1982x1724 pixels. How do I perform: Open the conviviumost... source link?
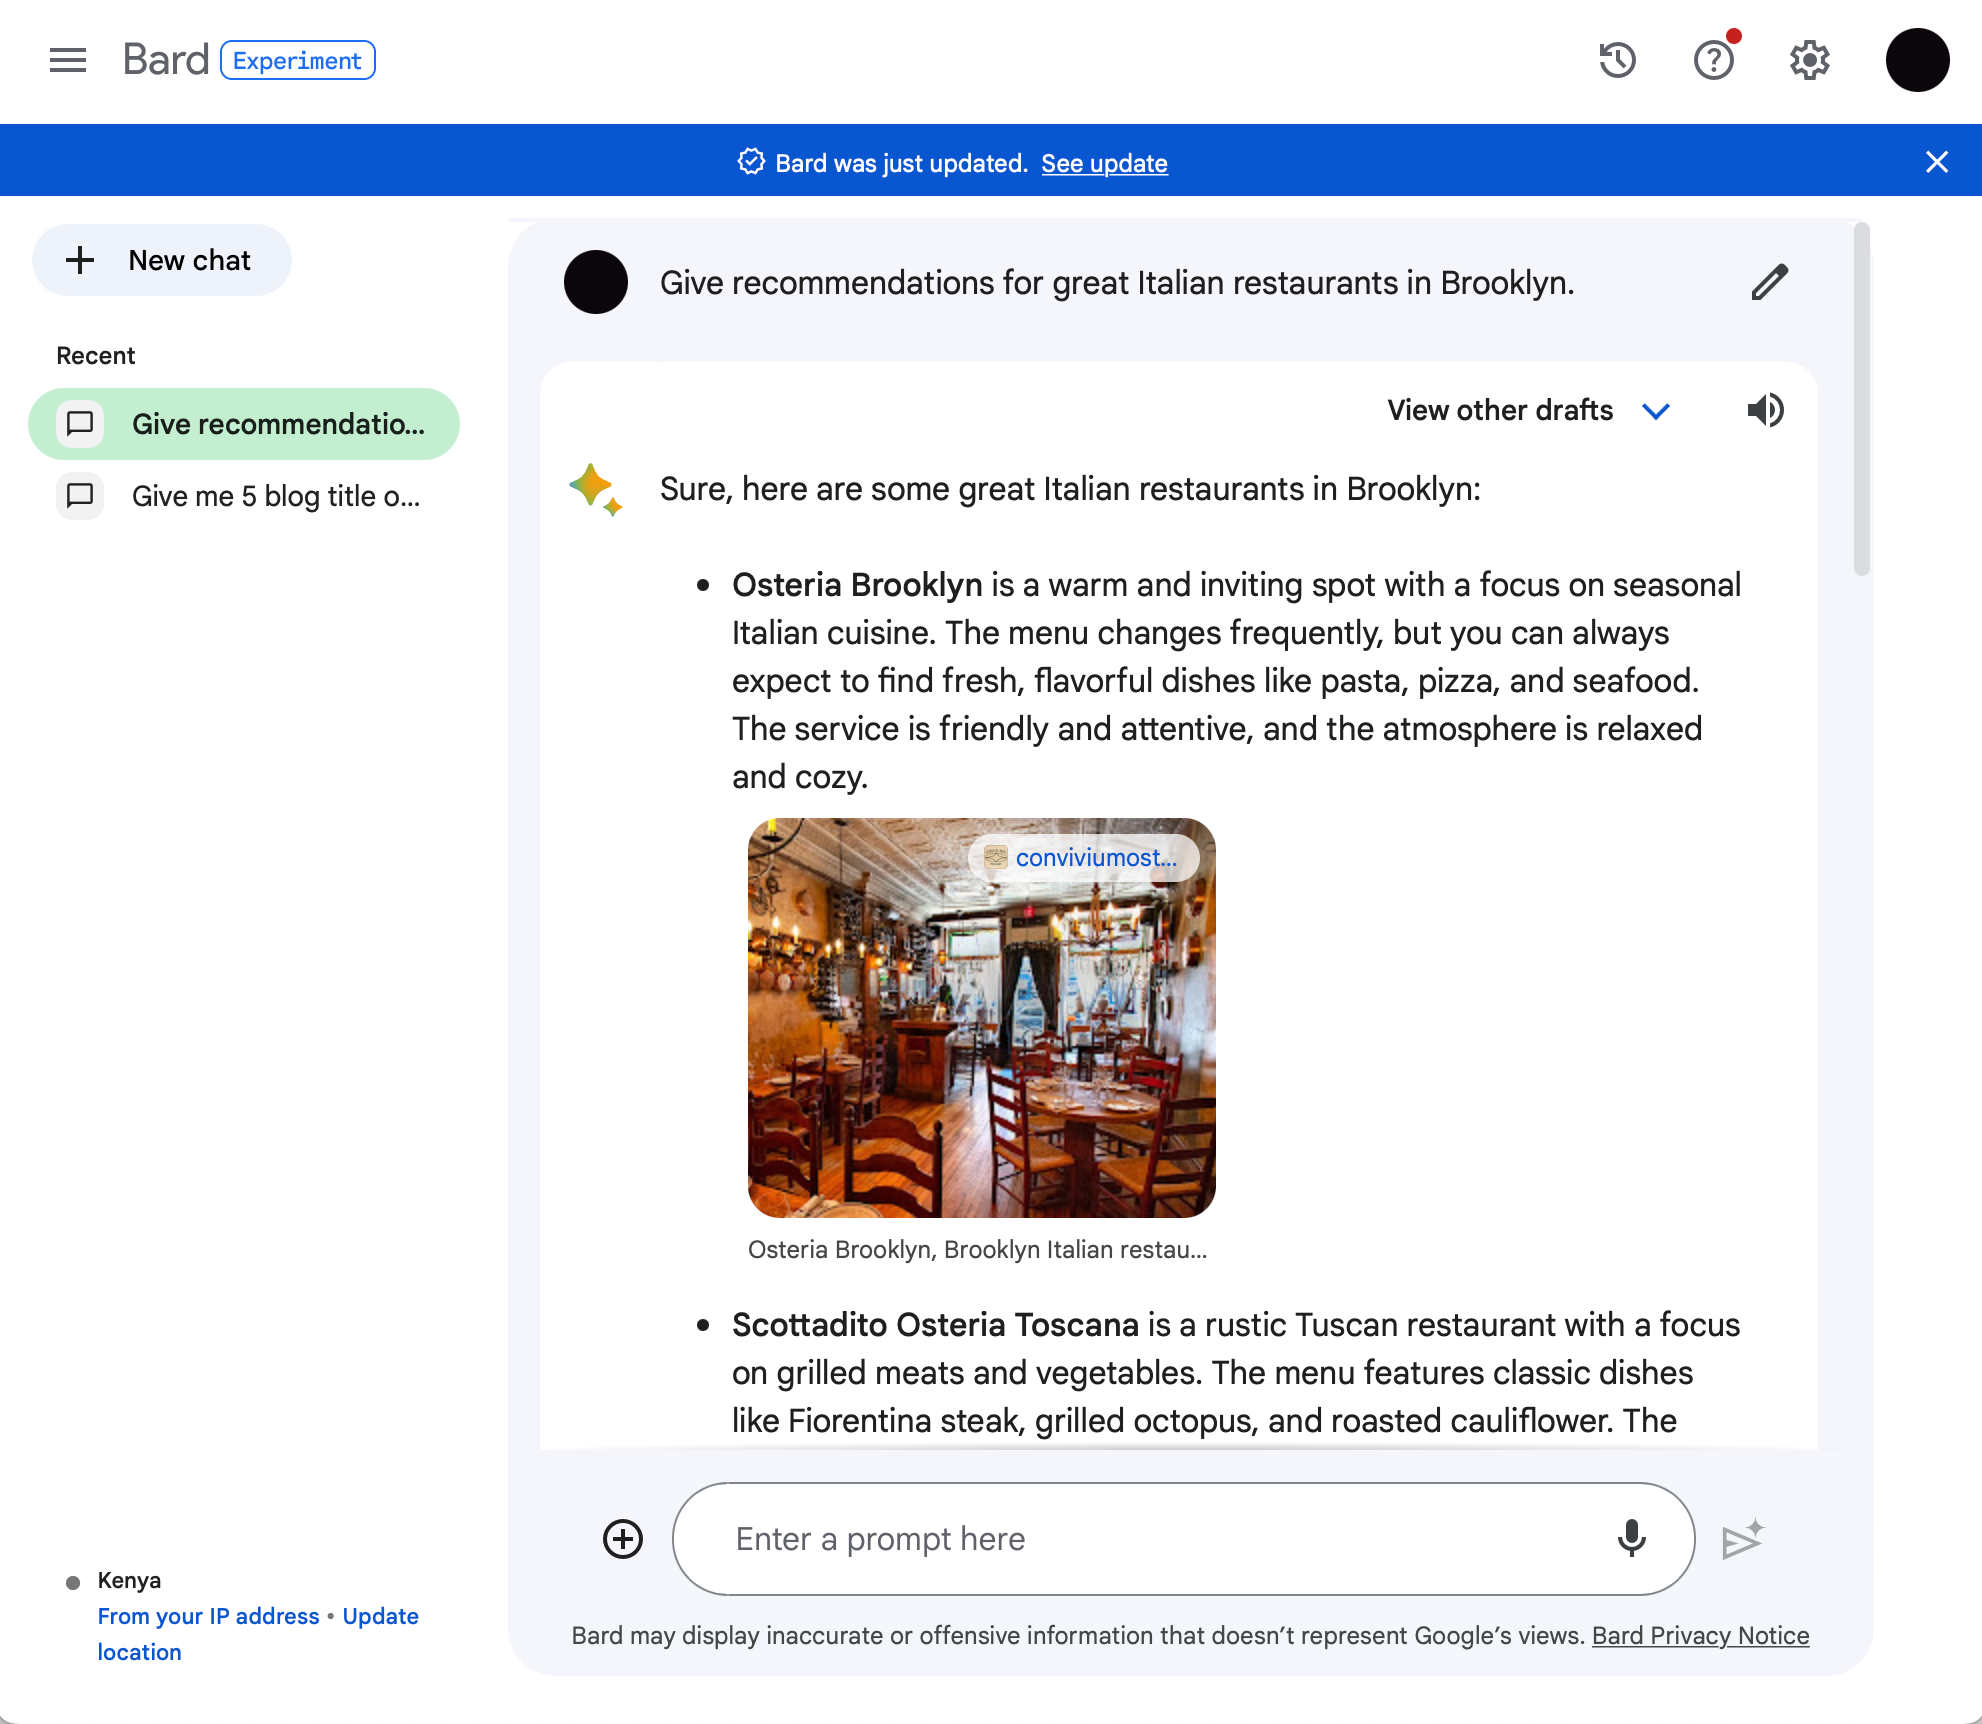pyautogui.click(x=1084, y=858)
